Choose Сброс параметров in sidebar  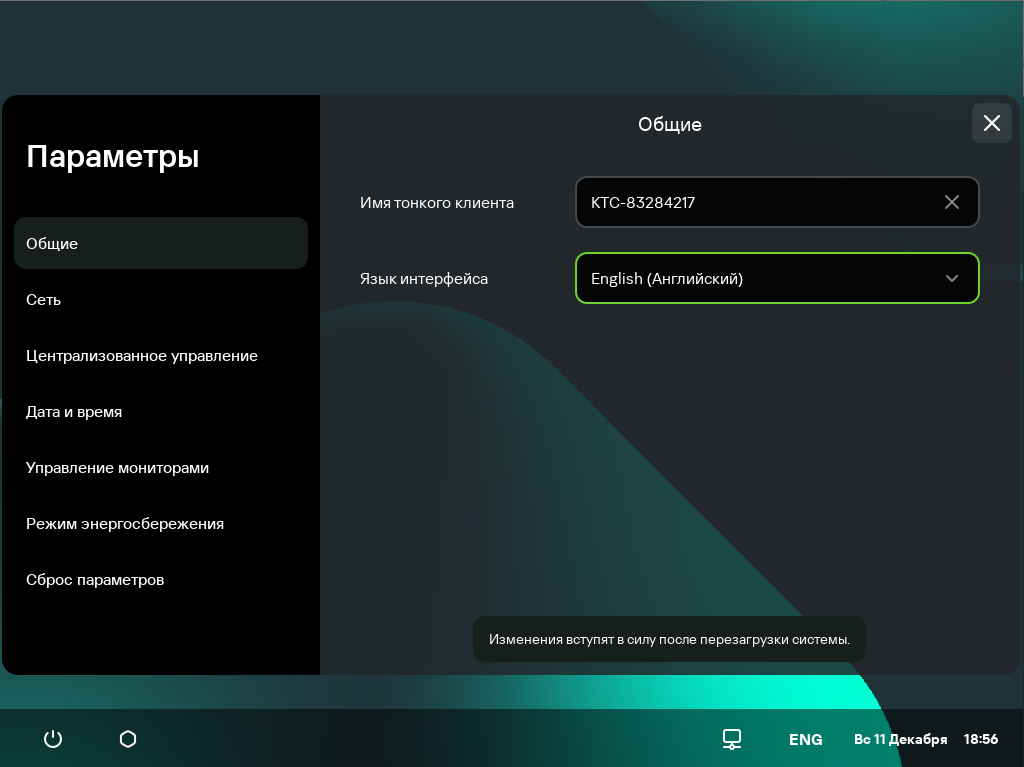(x=95, y=579)
